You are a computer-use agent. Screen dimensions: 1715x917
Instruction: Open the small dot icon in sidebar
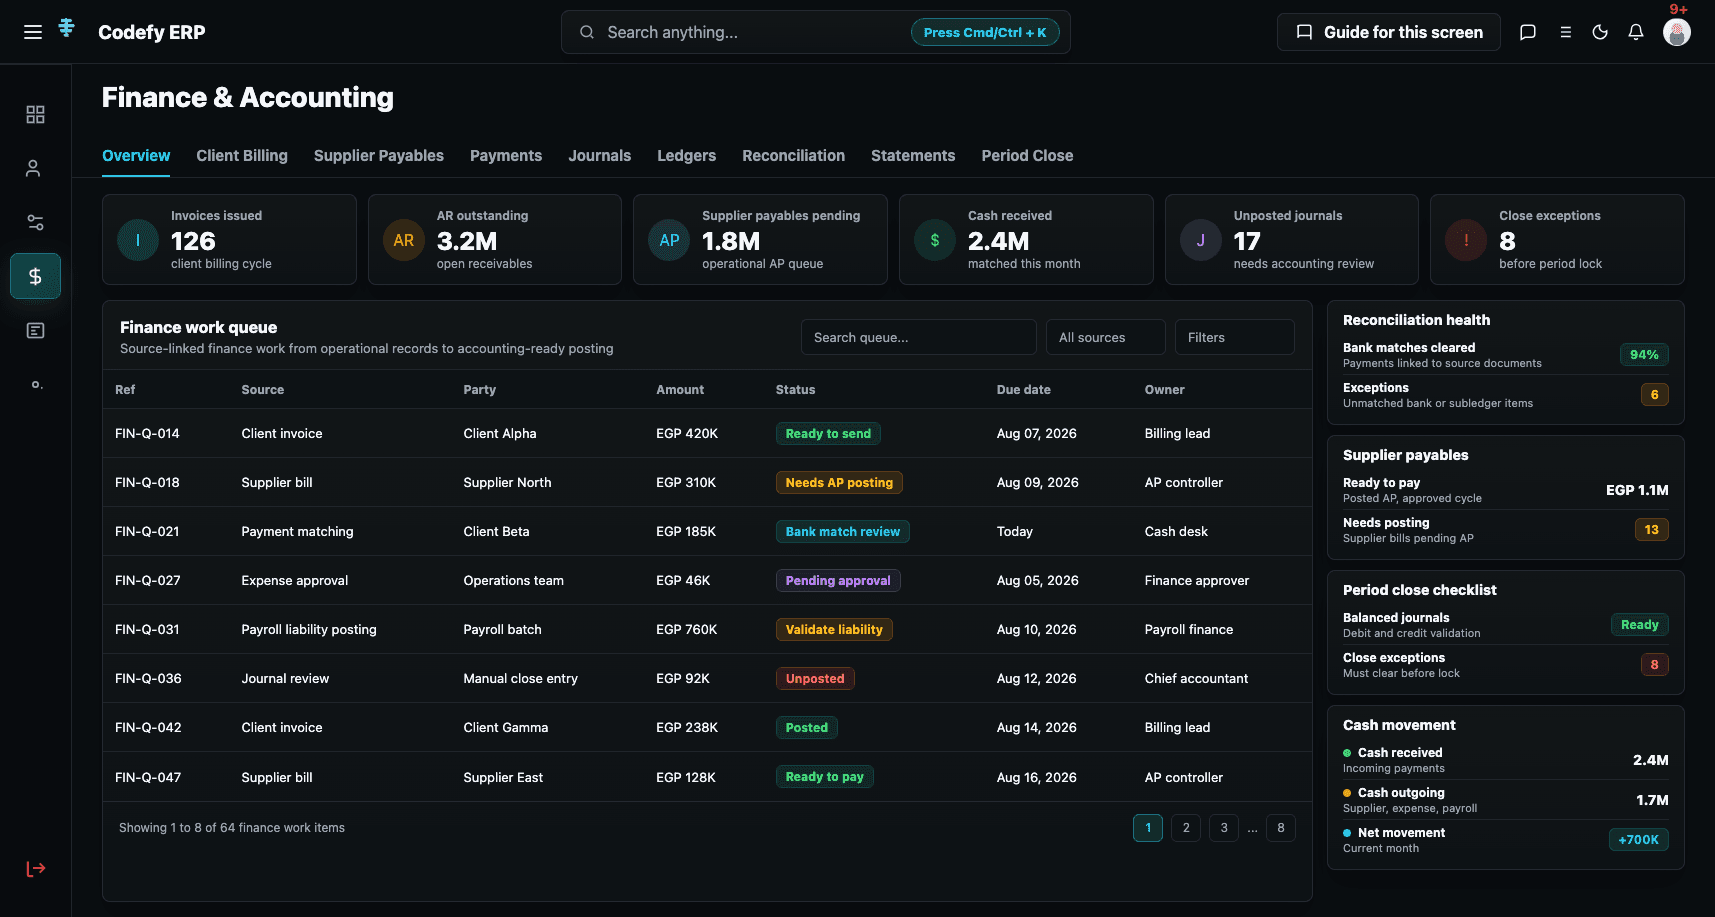(36, 385)
